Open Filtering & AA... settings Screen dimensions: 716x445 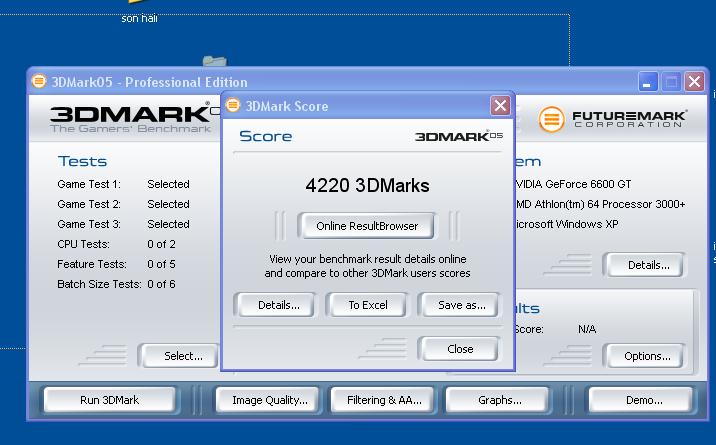coord(384,400)
